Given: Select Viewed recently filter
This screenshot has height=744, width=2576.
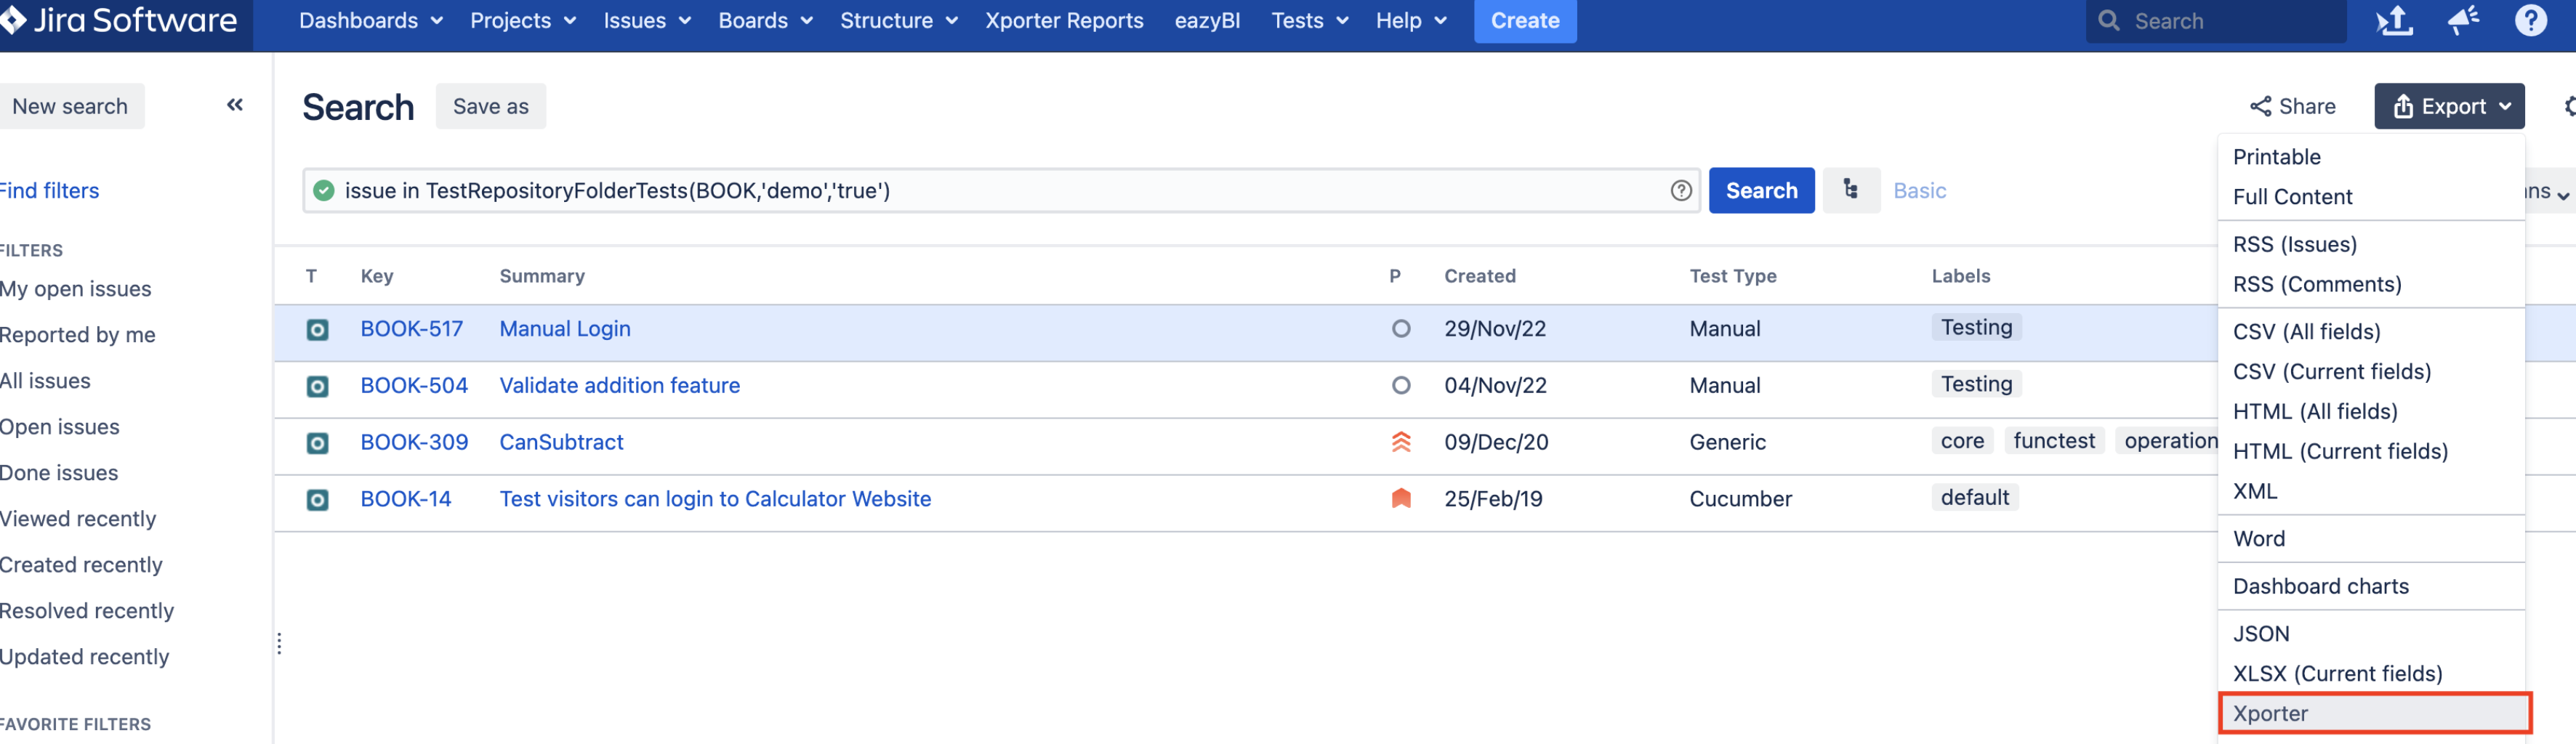Looking at the screenshot, I should point(78,519).
